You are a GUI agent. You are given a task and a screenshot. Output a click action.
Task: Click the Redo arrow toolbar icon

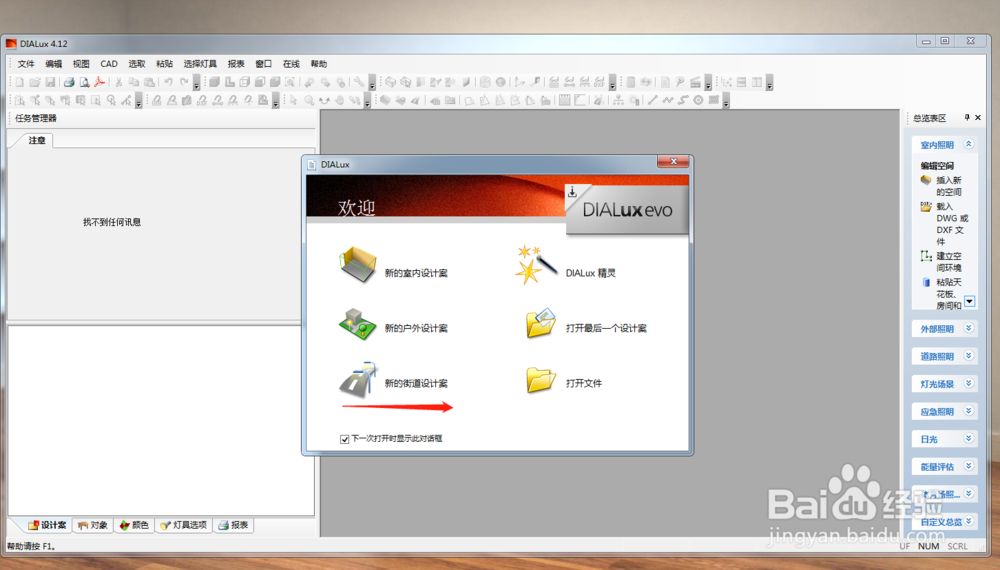(184, 82)
